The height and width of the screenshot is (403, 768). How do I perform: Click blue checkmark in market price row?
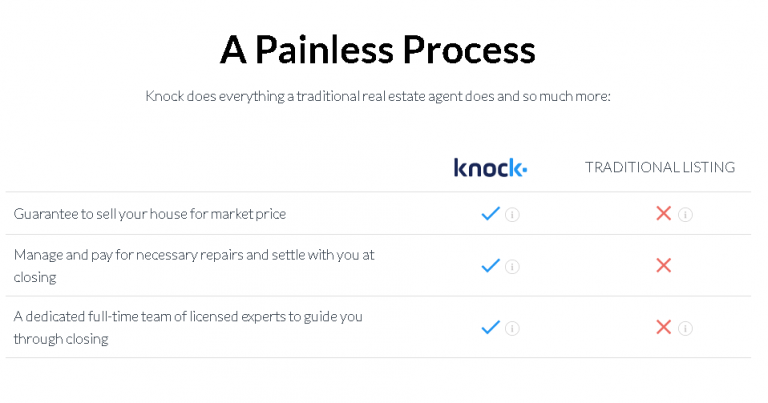[x=490, y=213]
